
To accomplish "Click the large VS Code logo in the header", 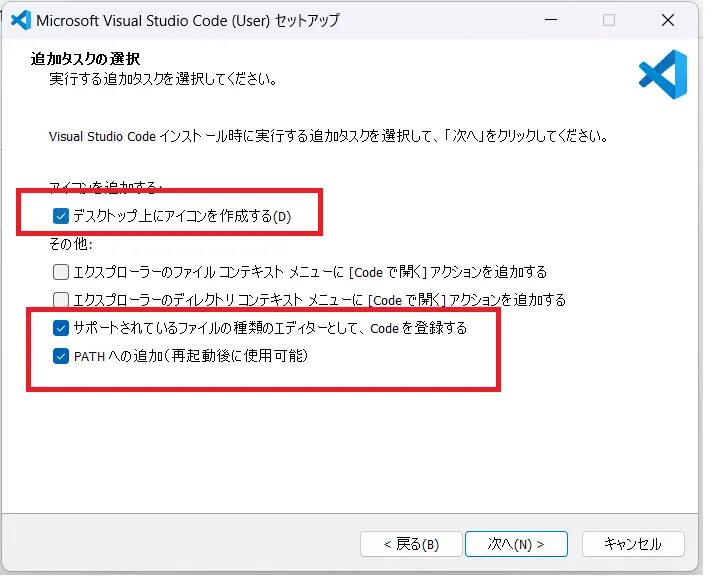I will (663, 75).
